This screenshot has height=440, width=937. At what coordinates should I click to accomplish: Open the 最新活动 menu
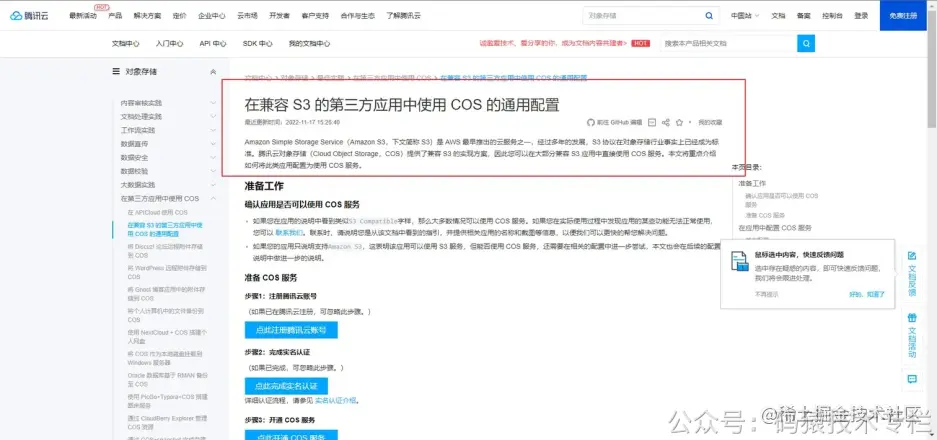[82, 16]
